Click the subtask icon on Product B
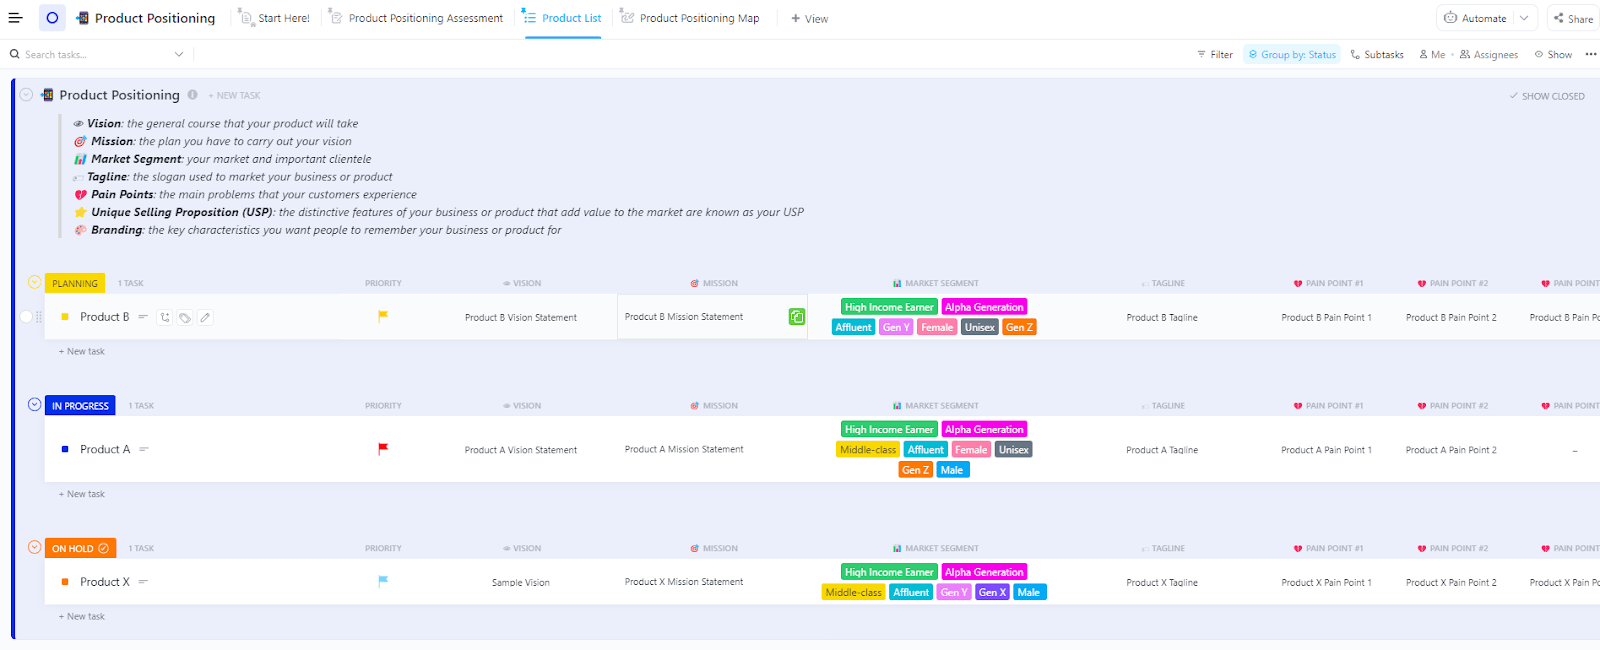This screenshot has width=1600, height=650. 165,317
